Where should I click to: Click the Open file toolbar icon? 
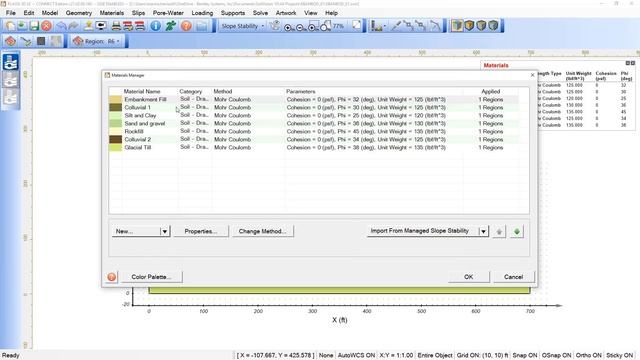(22, 26)
